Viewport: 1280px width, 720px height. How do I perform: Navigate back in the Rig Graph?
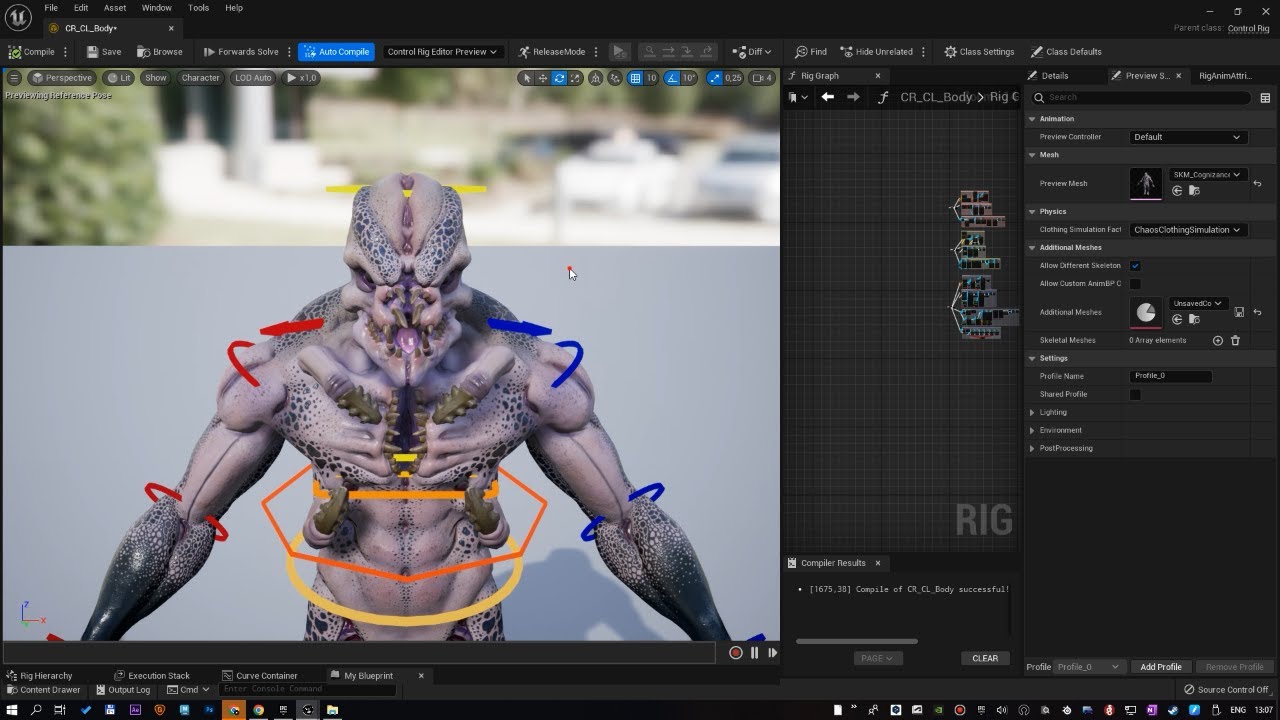click(x=827, y=97)
